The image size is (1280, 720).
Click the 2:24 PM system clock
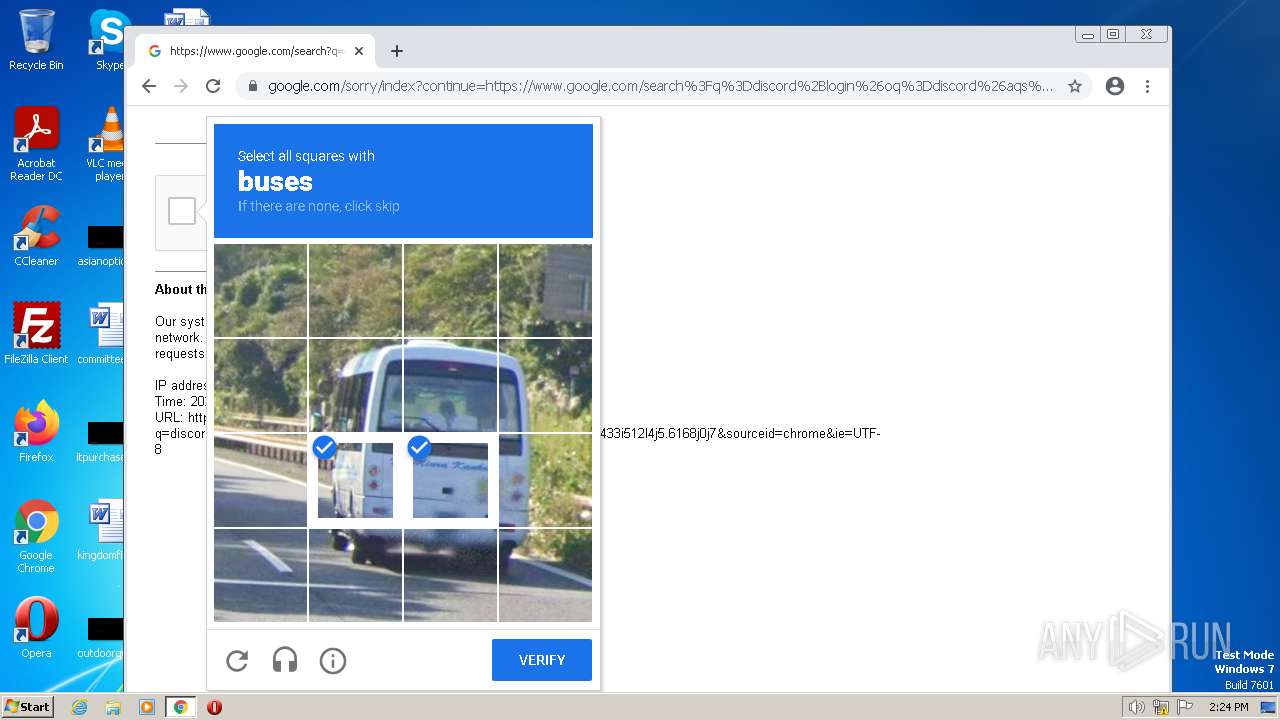(x=1228, y=707)
